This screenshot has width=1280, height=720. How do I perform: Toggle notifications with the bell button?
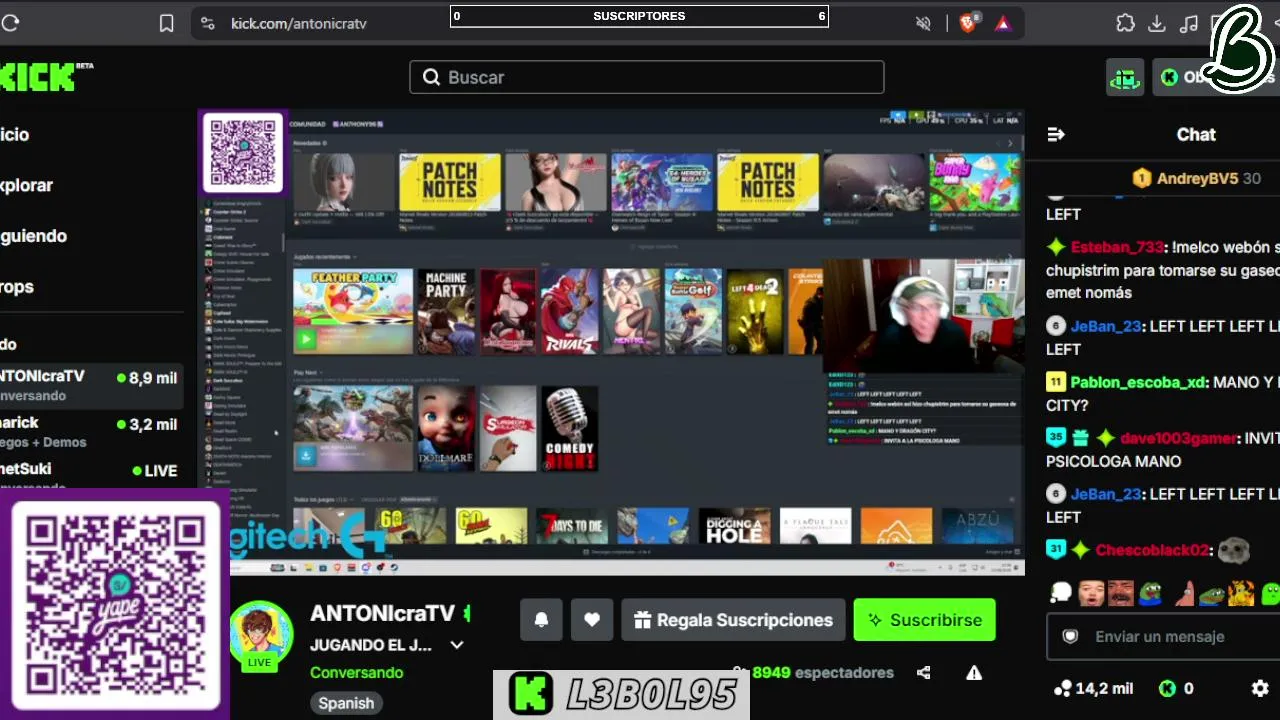[x=541, y=620]
